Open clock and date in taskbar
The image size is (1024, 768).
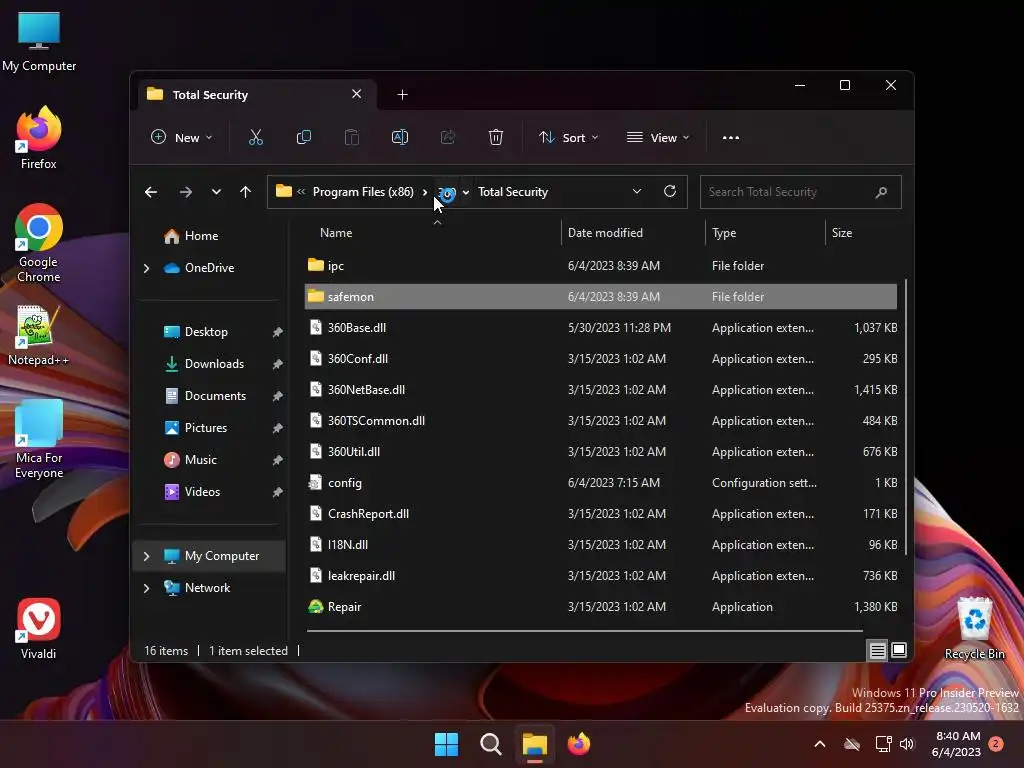957,744
